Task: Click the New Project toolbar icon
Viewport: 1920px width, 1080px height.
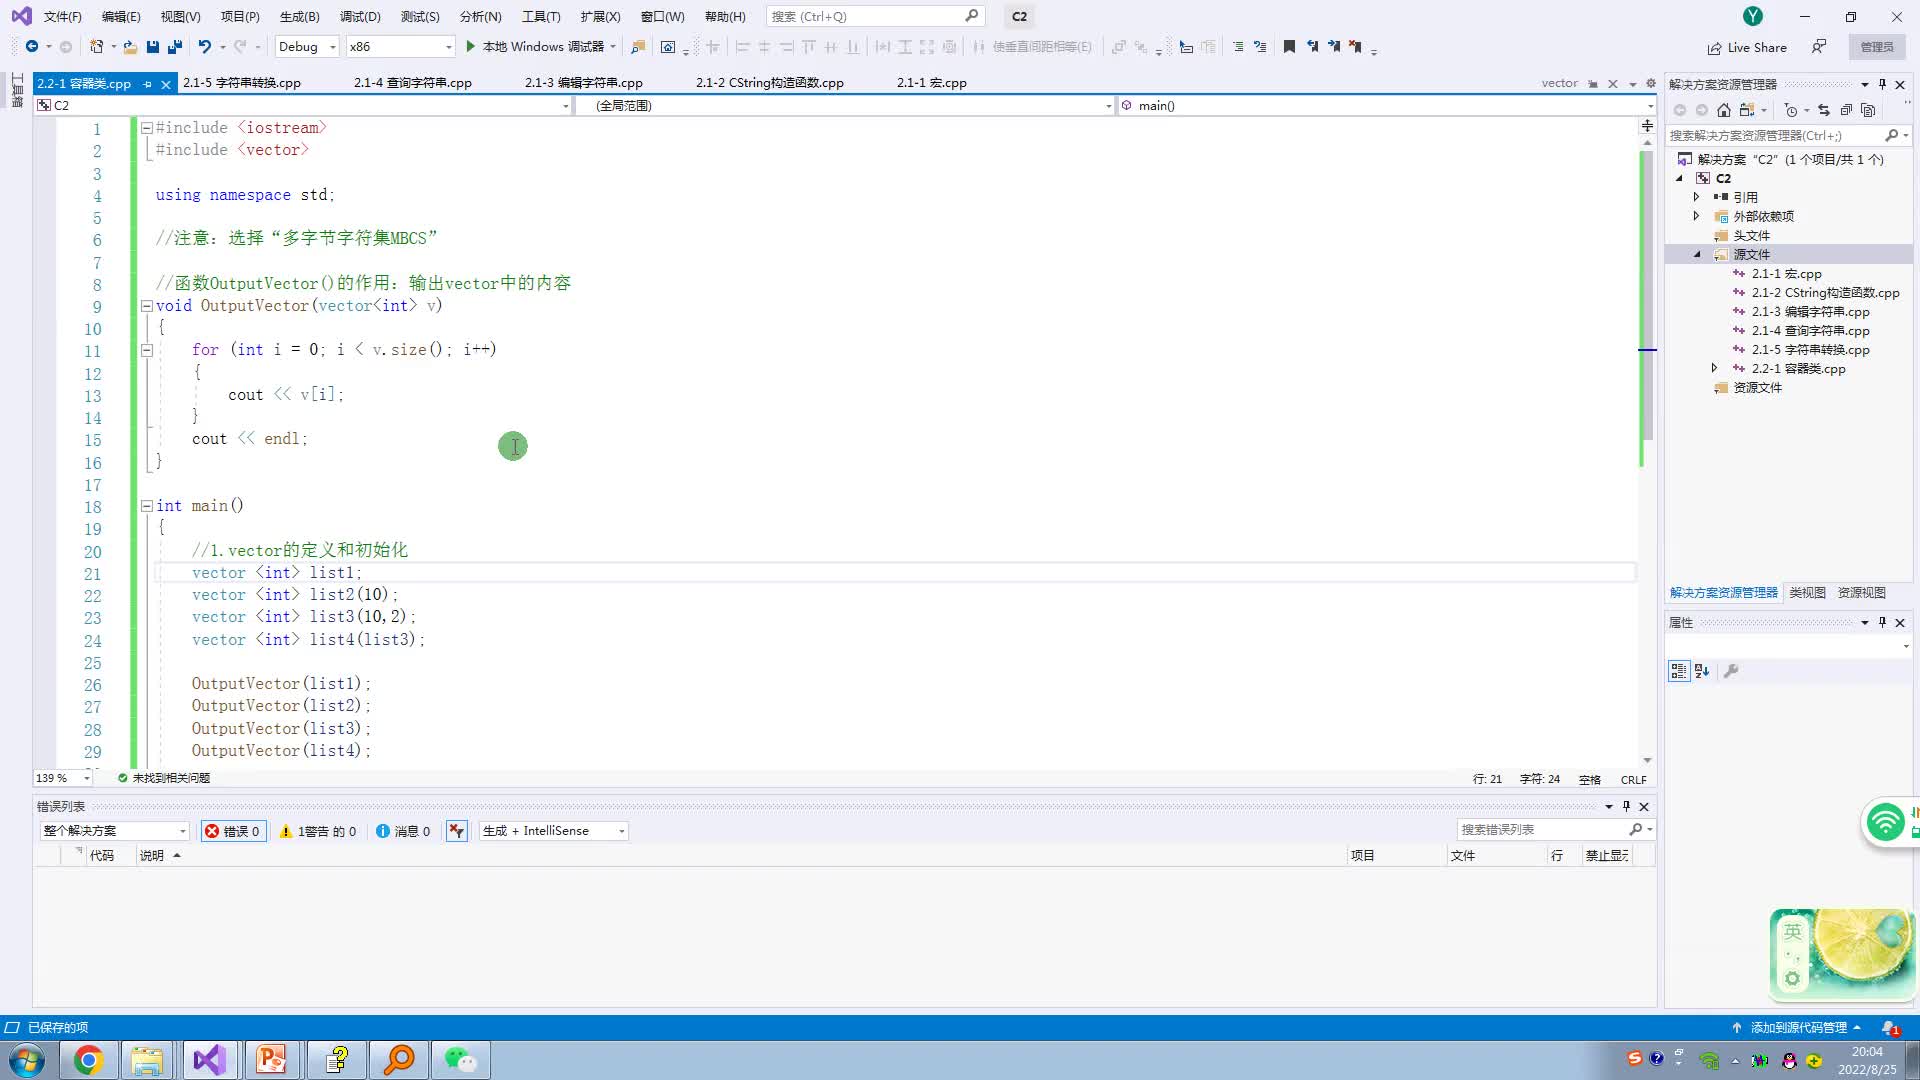Action: pos(96,46)
